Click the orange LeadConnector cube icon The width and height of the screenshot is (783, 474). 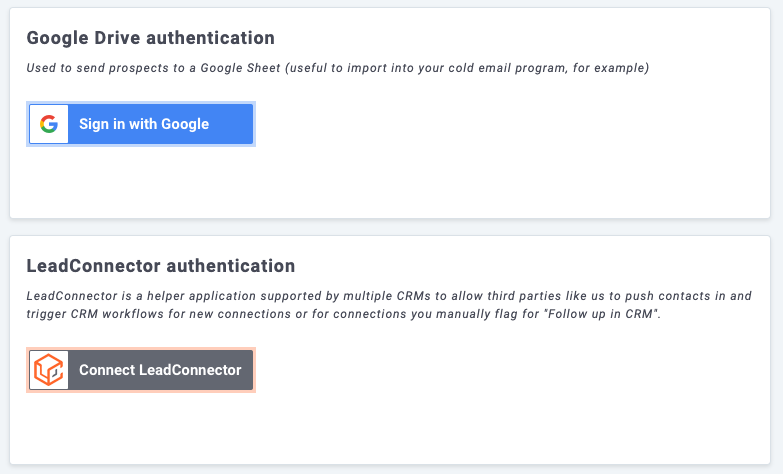[x=48, y=370]
